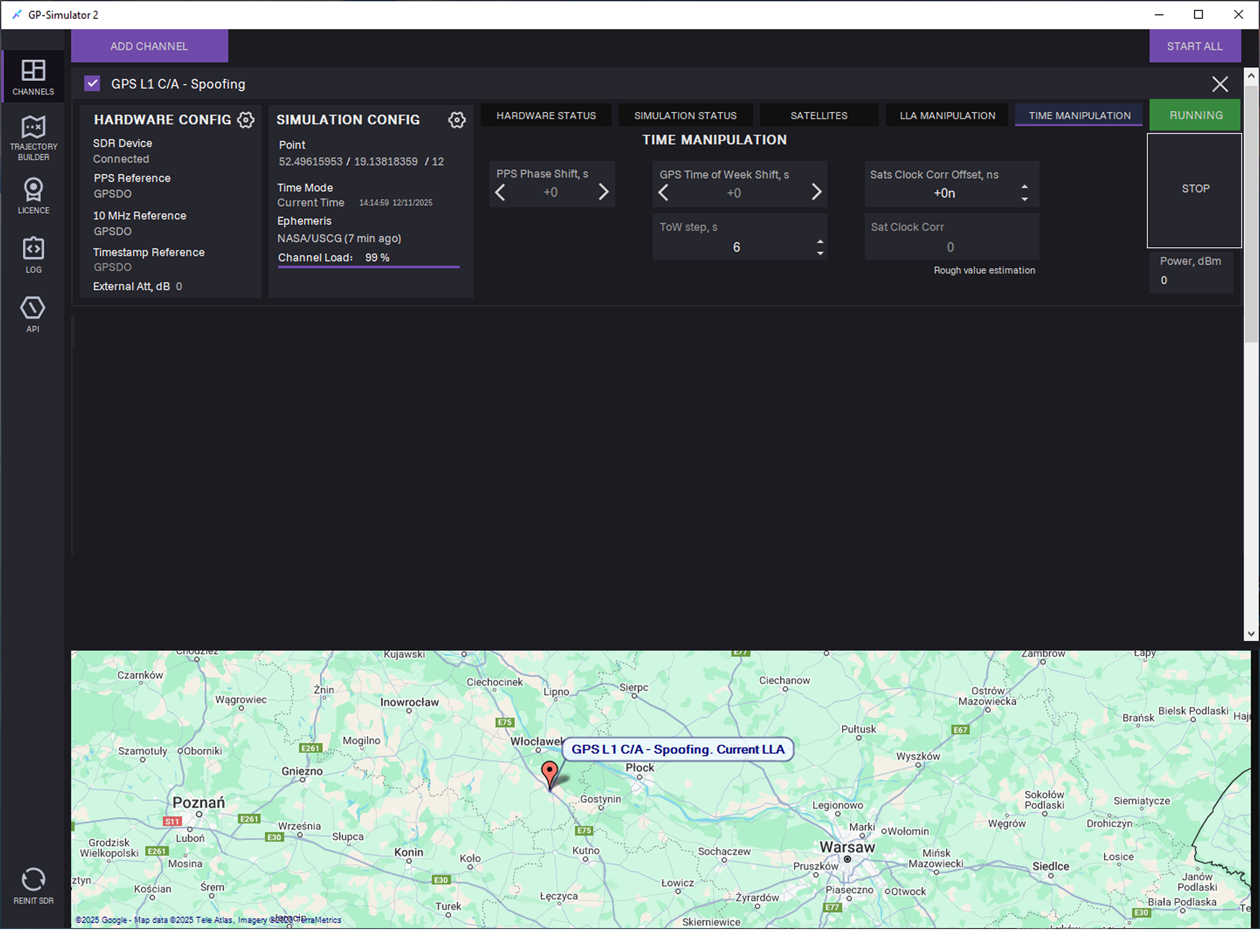Screen dimensions: 1260x932
Task: Switch to the LLA Manipulation tab
Action: point(947,115)
